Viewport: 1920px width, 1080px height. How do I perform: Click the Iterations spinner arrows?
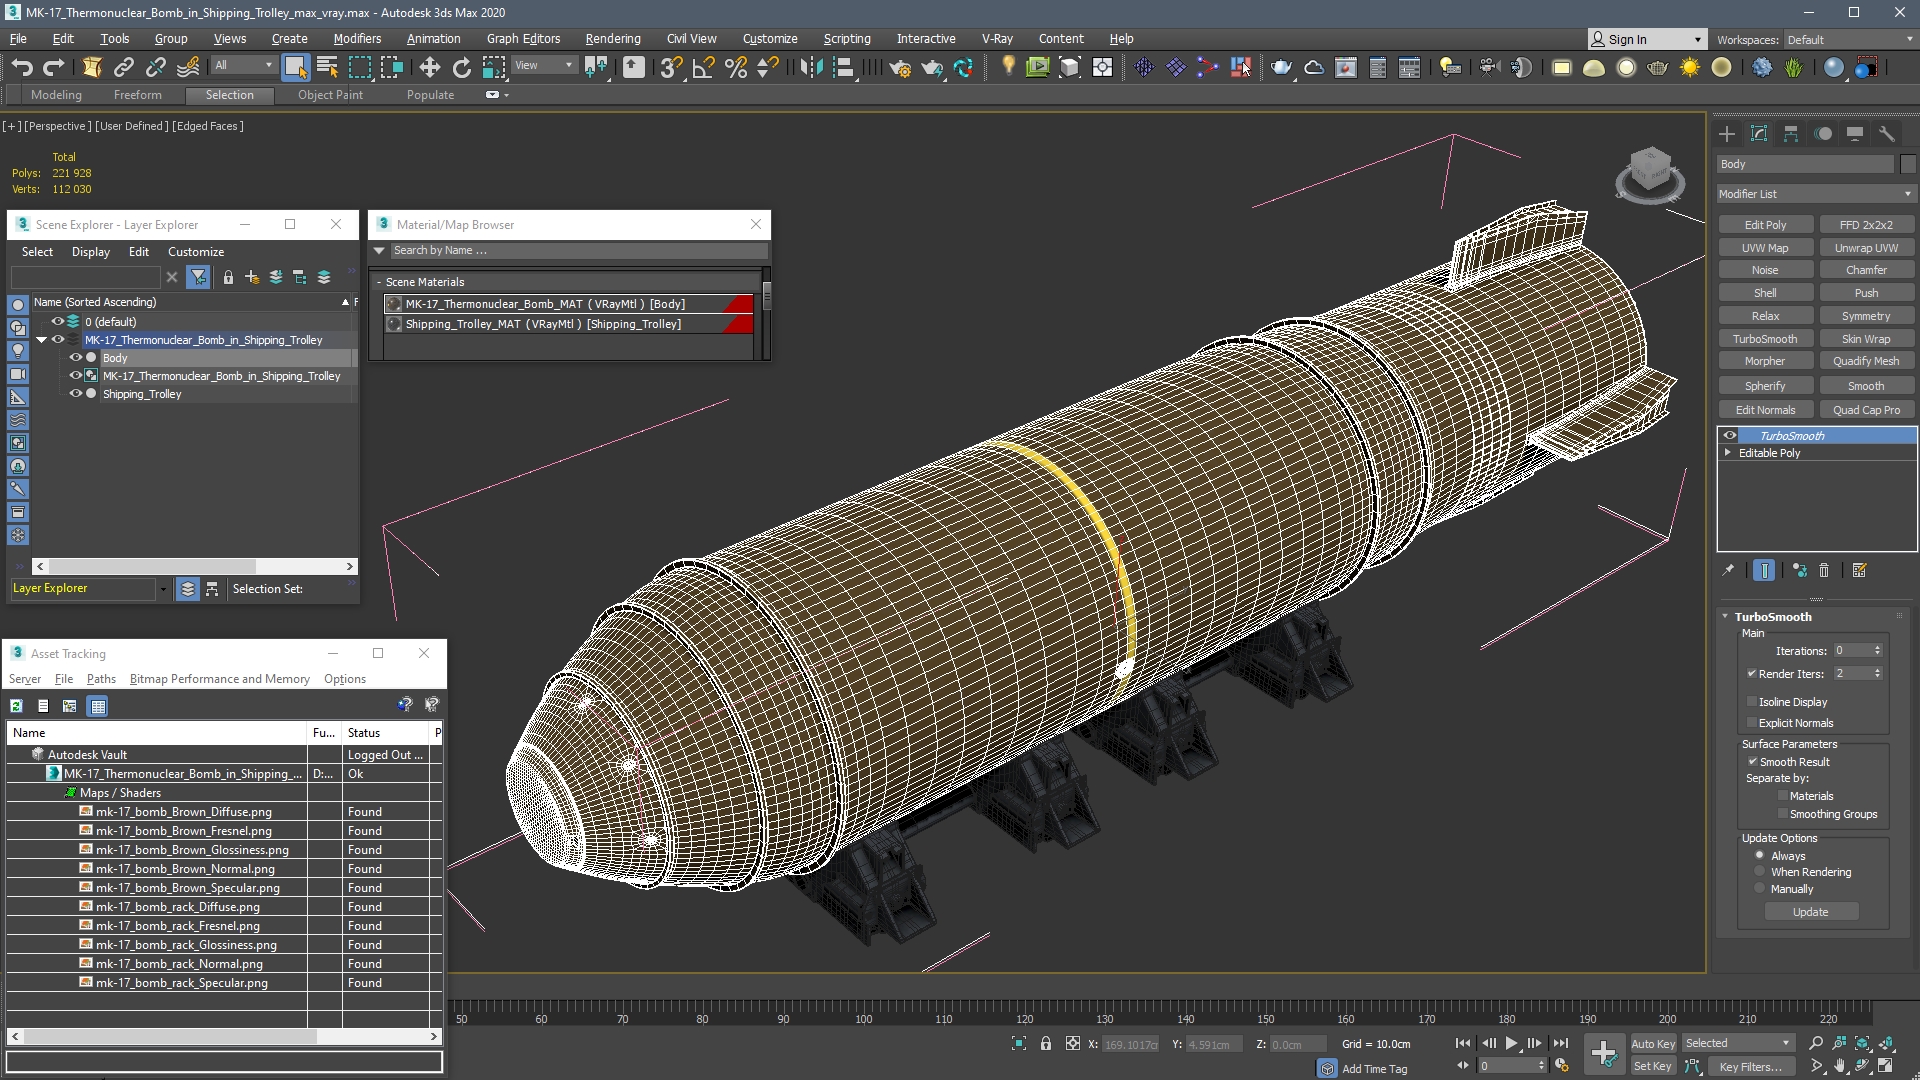1877,650
